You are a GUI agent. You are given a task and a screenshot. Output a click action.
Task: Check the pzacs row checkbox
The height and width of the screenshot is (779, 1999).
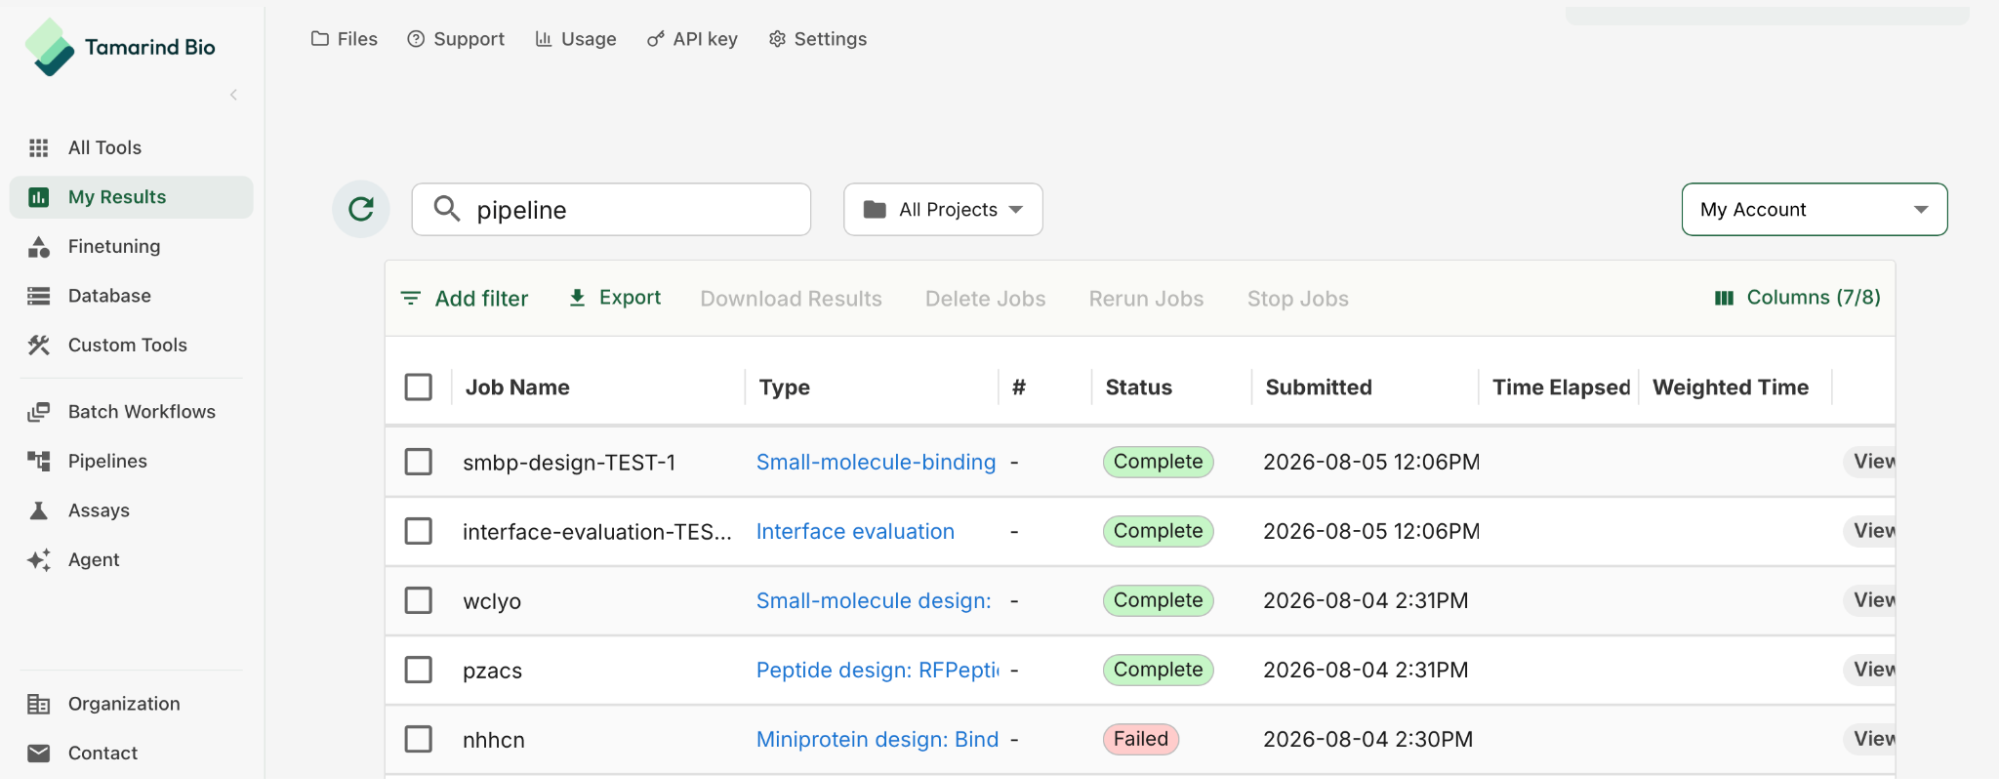tap(418, 670)
